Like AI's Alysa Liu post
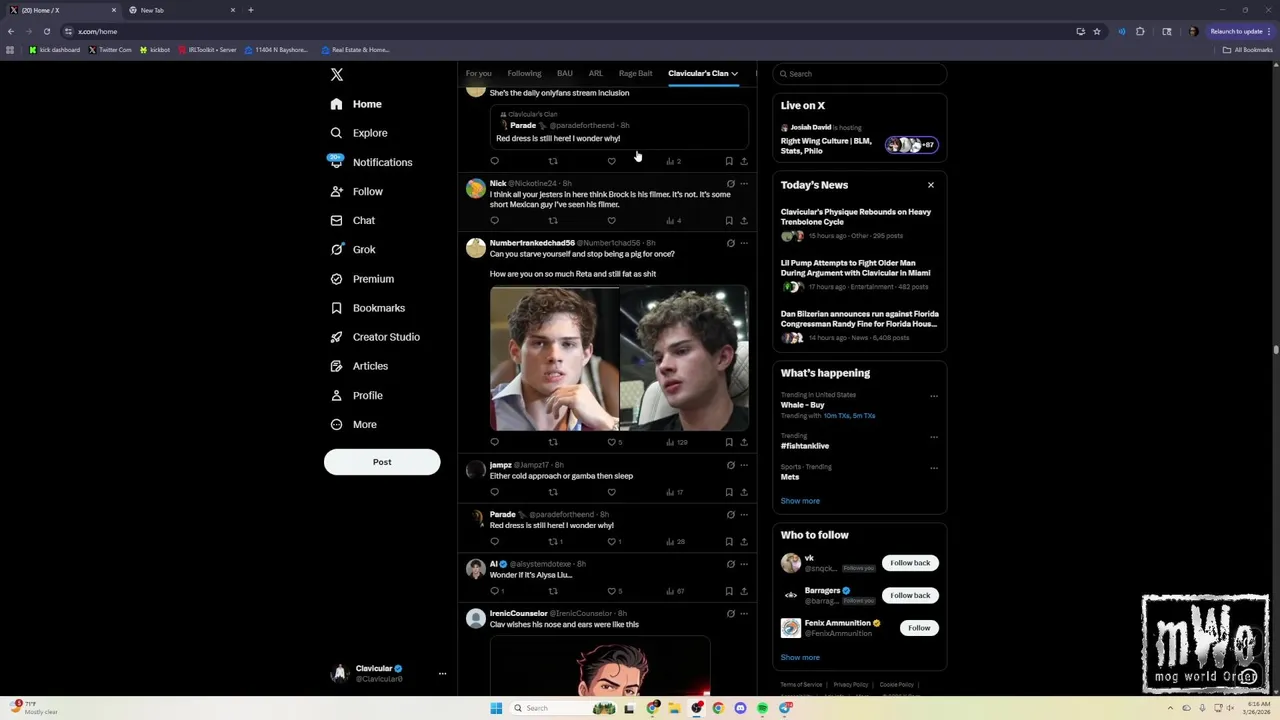The image size is (1280, 720). [x=612, y=591]
